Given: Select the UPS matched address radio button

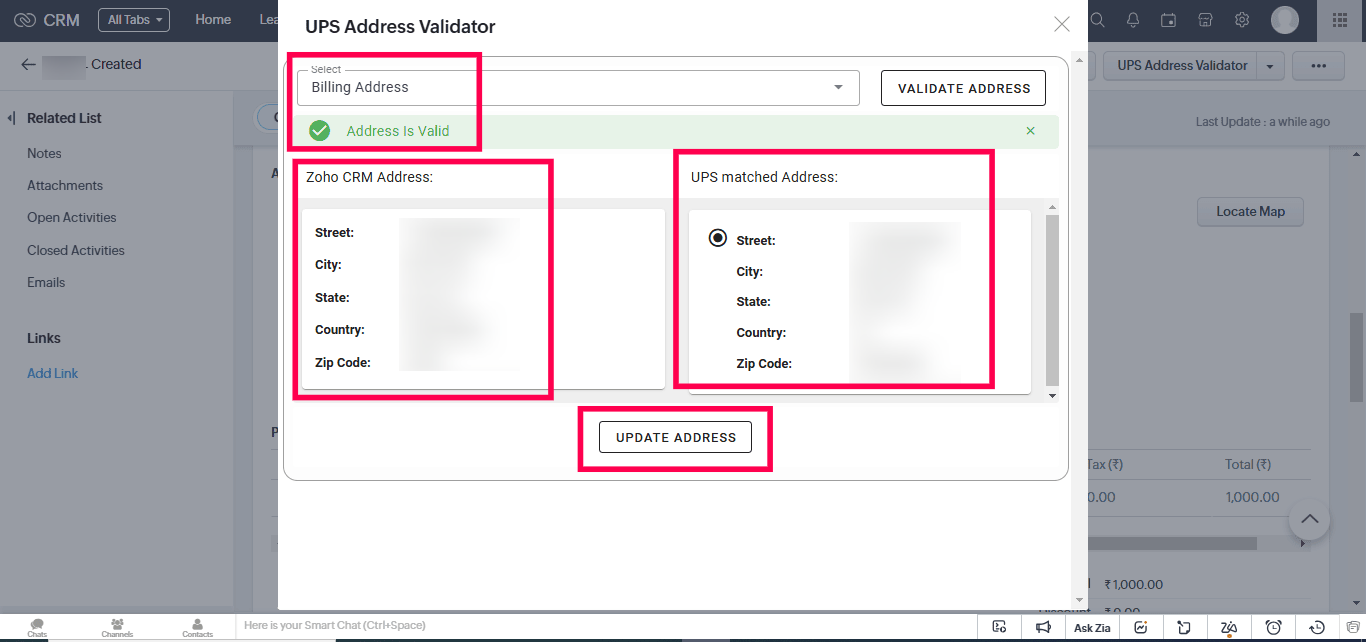Looking at the screenshot, I should (717, 238).
